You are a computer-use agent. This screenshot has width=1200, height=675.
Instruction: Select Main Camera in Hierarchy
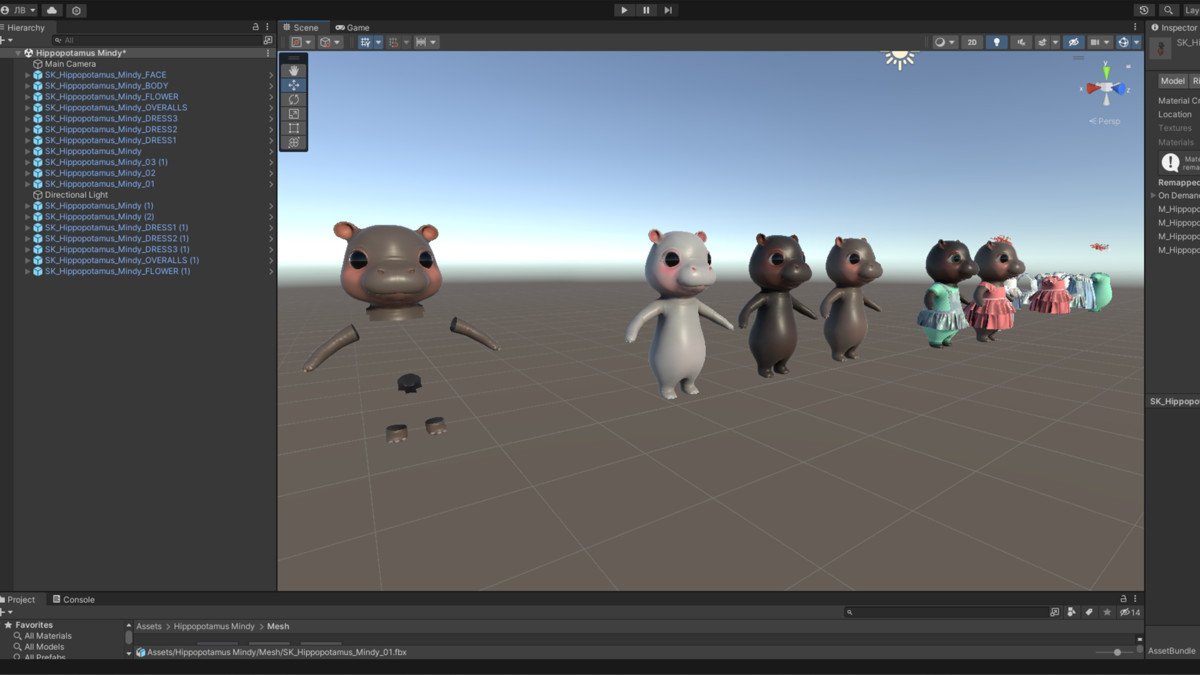(x=70, y=64)
